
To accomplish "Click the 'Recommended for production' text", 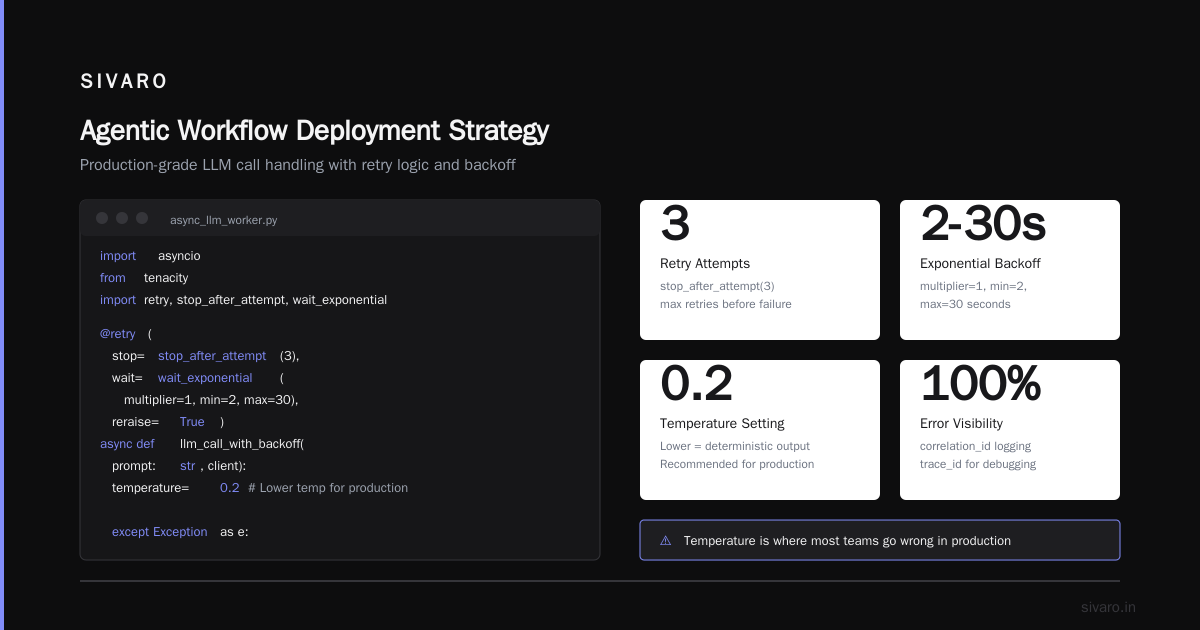I will 737,464.
